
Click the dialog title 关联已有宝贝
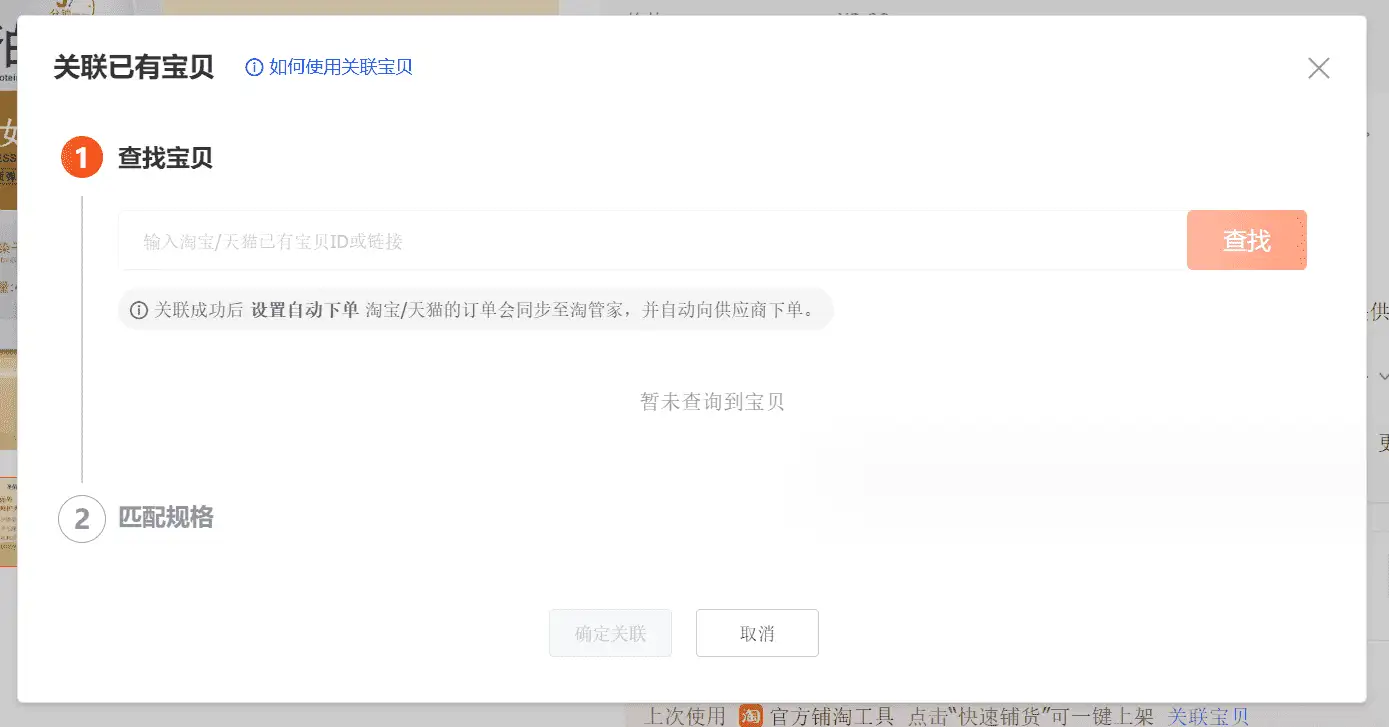tap(133, 67)
